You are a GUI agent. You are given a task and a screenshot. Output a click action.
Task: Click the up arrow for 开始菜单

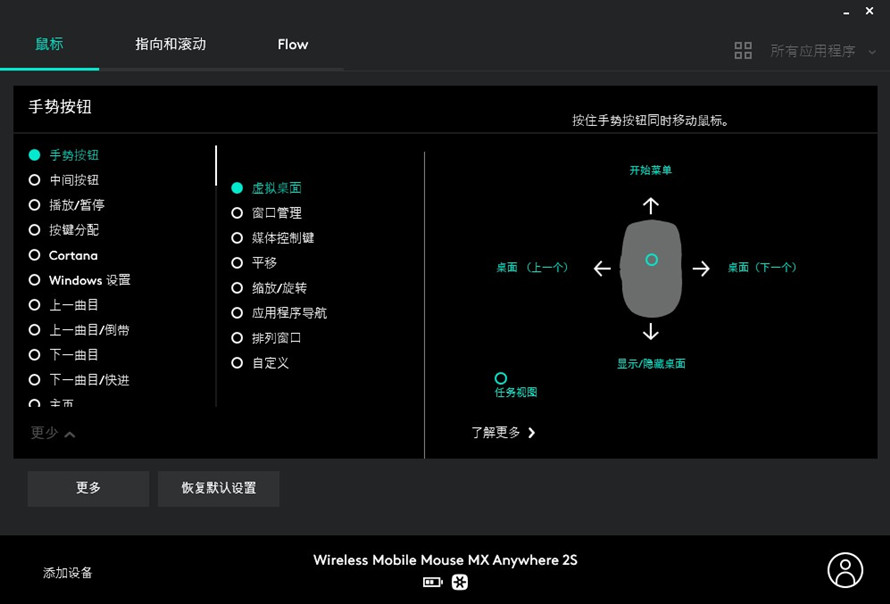tap(651, 206)
